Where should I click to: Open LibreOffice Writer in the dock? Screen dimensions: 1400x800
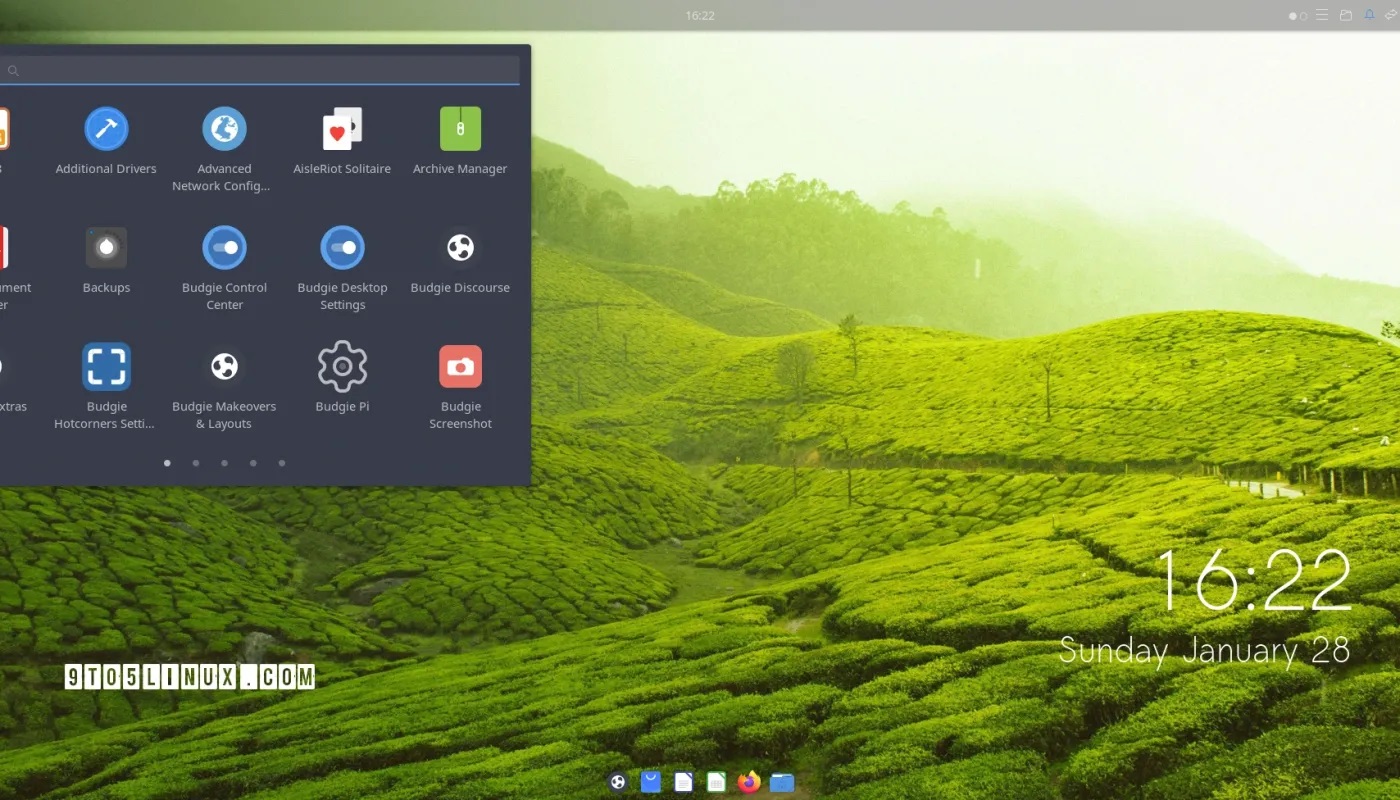[x=683, y=782]
